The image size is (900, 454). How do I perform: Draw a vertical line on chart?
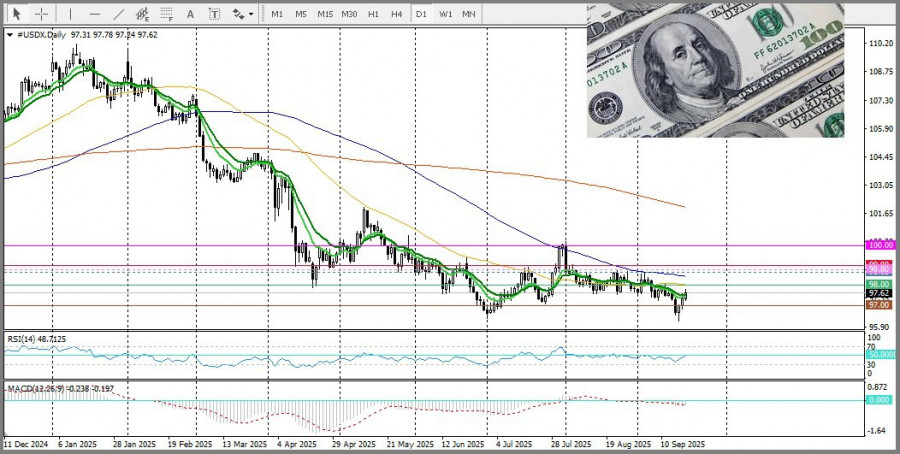[70, 14]
